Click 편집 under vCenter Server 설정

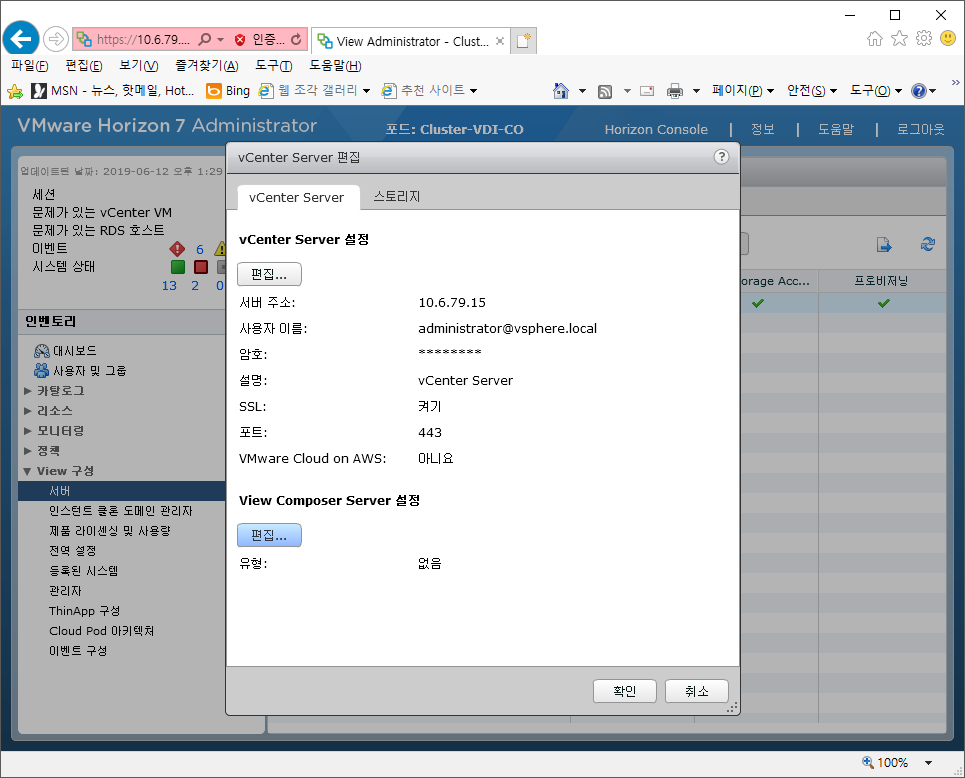[x=269, y=275]
